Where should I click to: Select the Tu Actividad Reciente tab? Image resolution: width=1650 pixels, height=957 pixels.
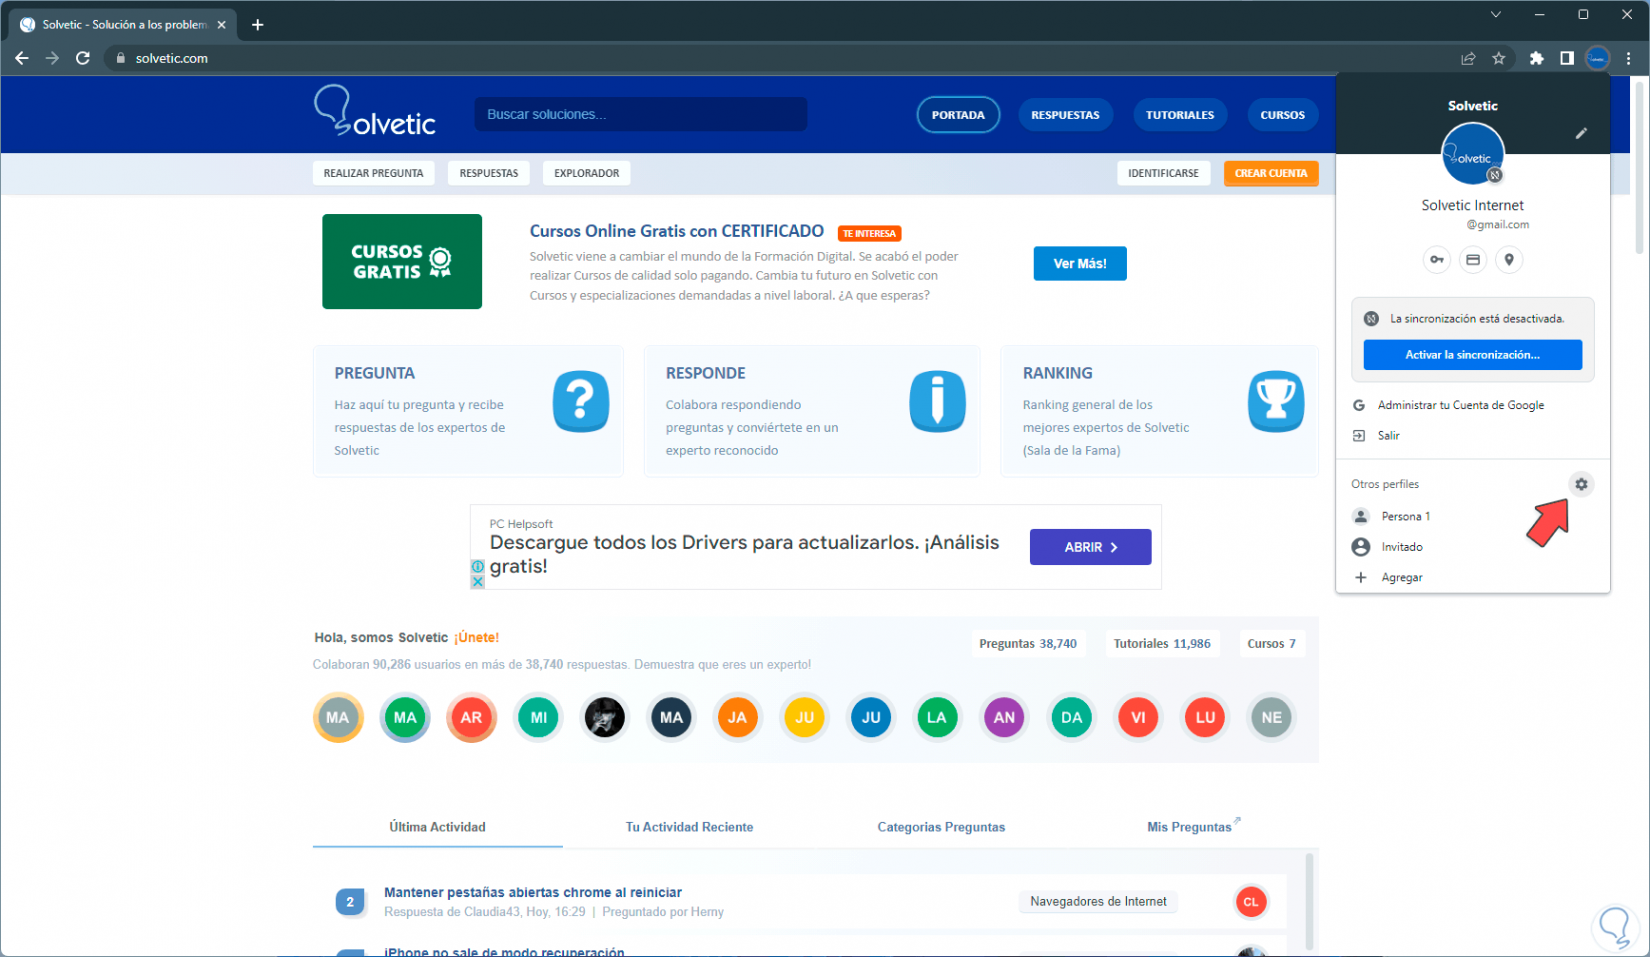pyautogui.click(x=689, y=827)
